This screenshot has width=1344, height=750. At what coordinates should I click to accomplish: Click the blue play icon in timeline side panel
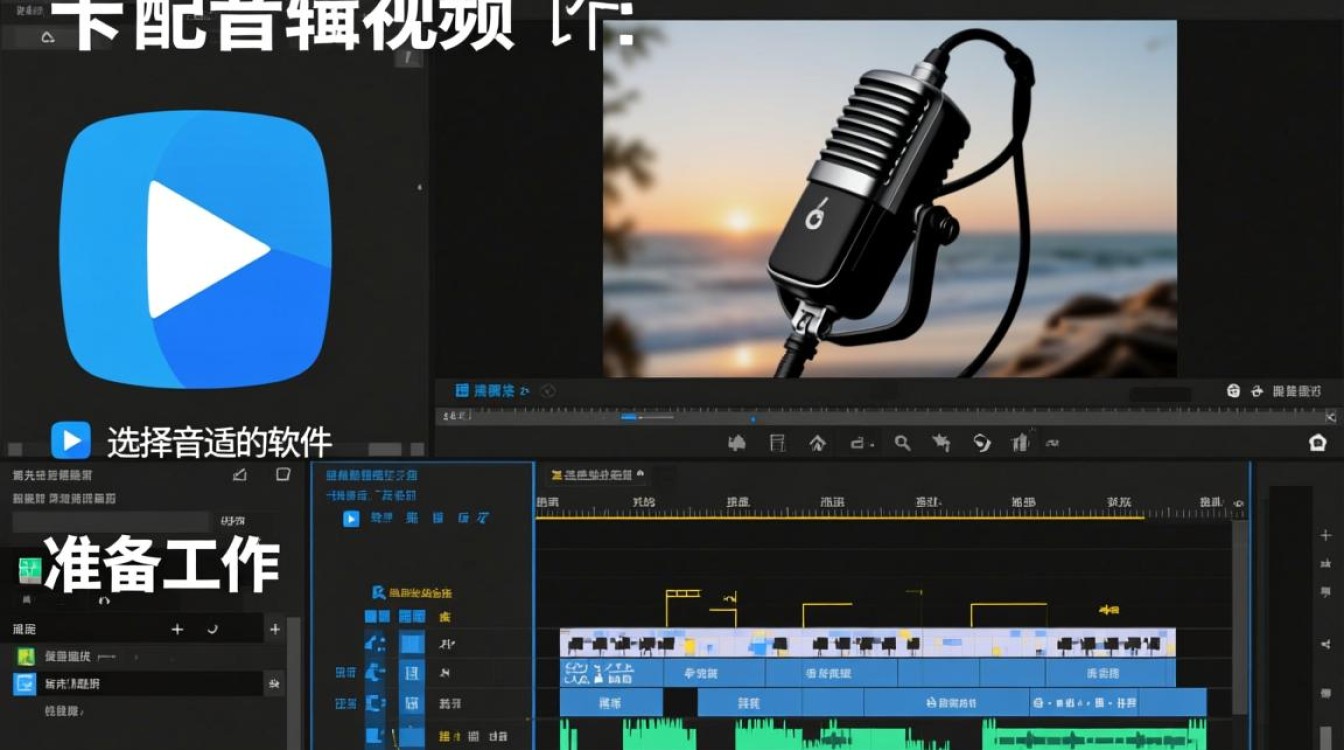(351, 518)
